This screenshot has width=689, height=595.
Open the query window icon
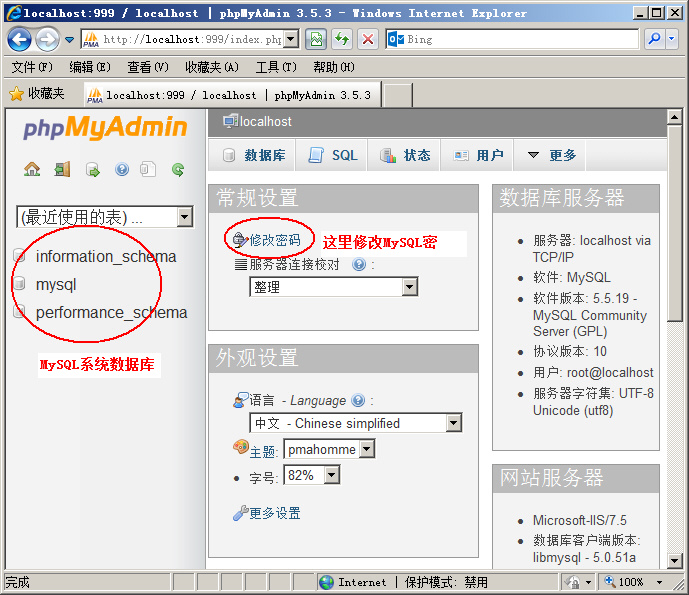[93, 169]
